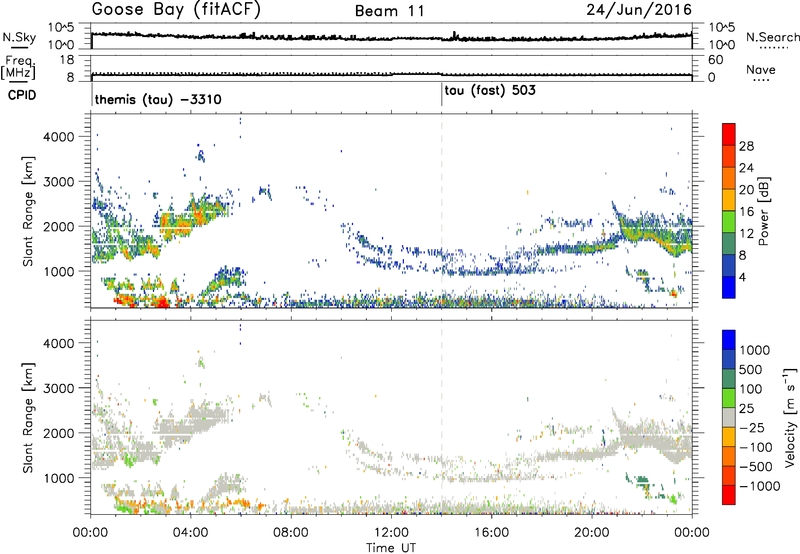This screenshot has width=800, height=554.
Task: Click the '-500' Velocity colorbar tick label
Action: point(756,466)
